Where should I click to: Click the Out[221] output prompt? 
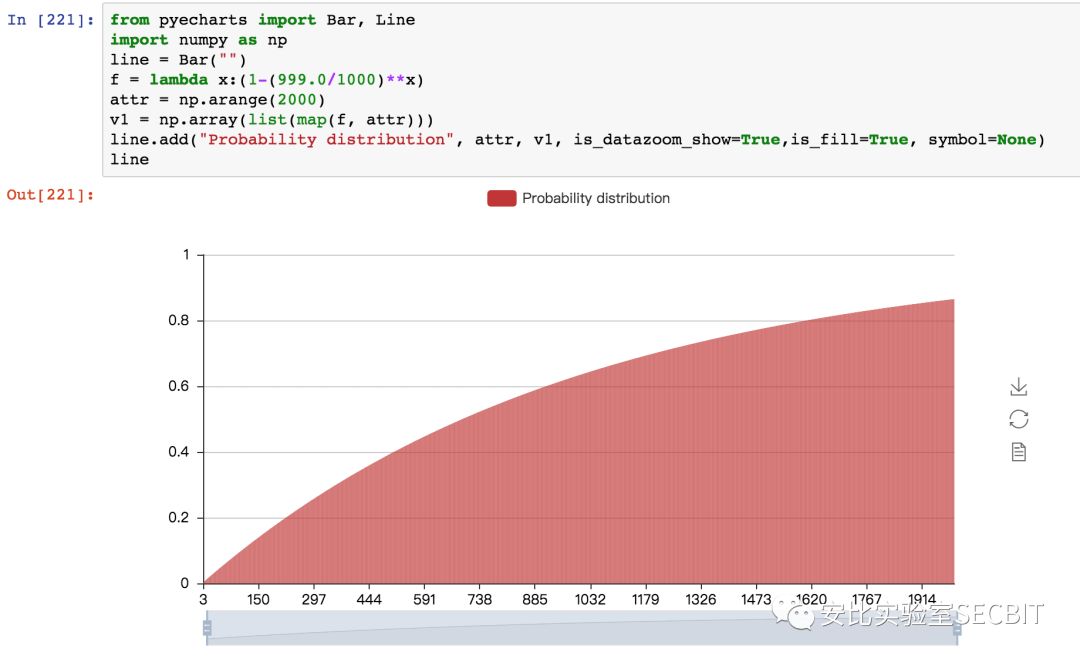50,195
